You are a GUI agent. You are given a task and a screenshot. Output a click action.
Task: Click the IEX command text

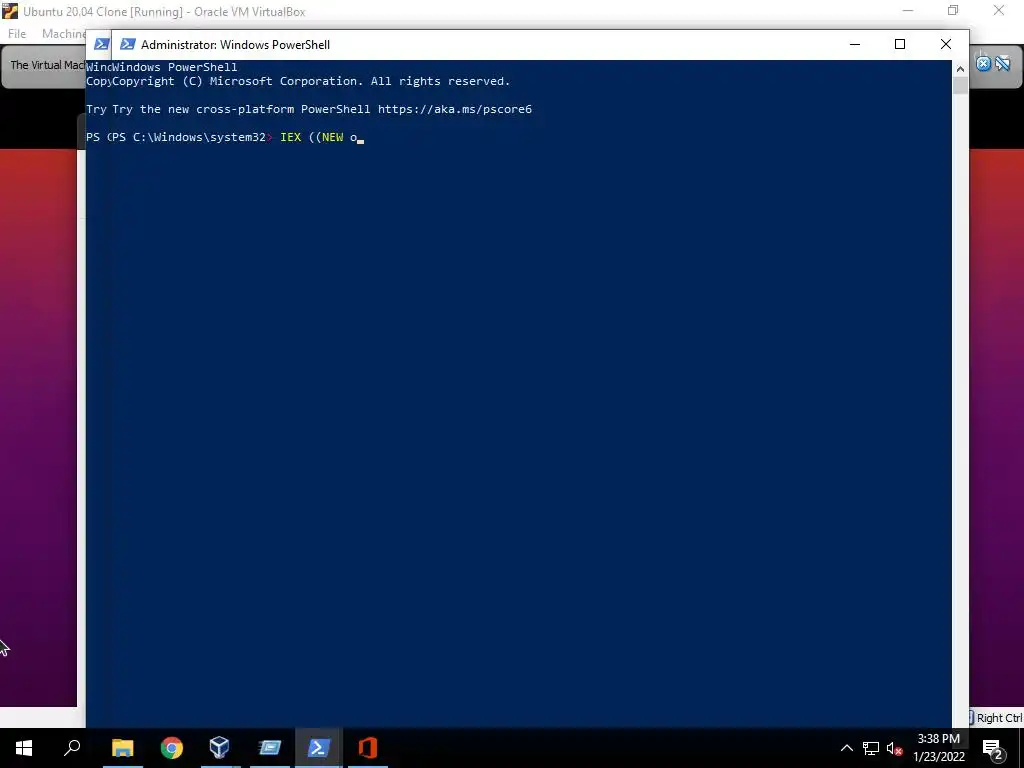(x=291, y=137)
